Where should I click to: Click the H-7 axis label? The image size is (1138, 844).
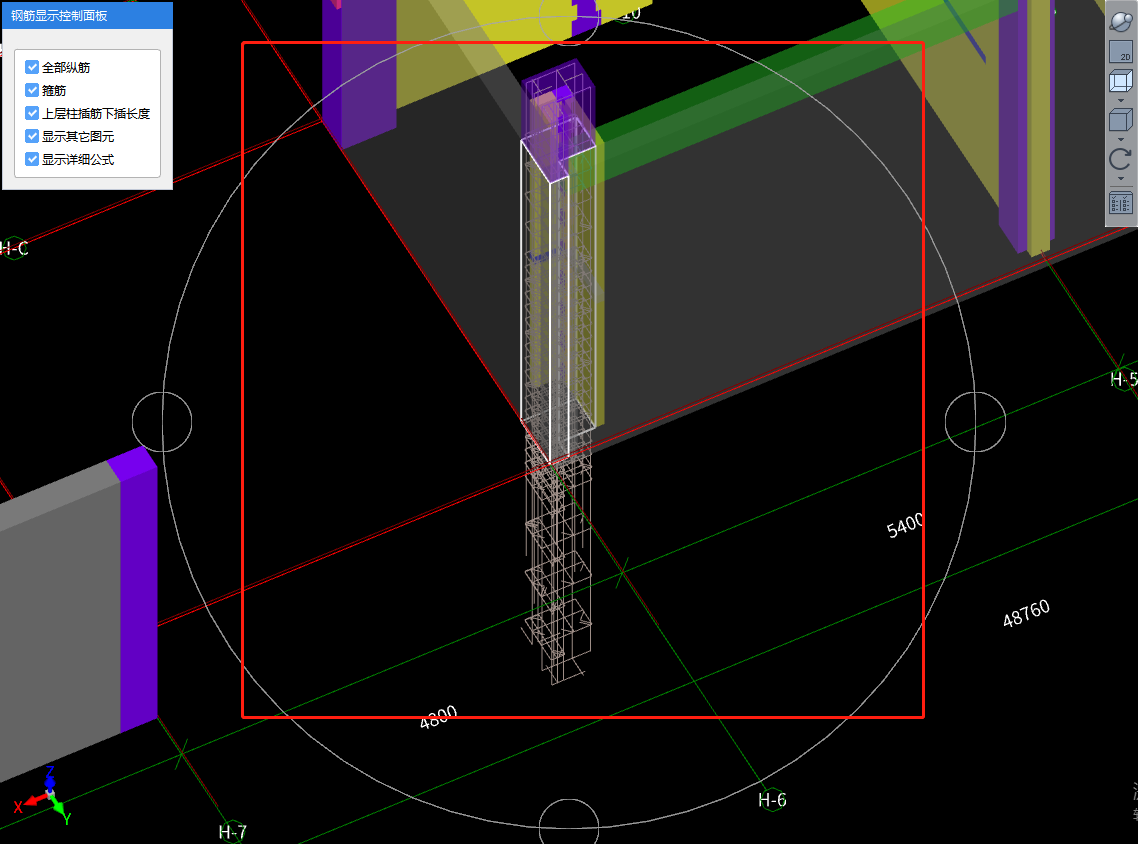point(232,832)
